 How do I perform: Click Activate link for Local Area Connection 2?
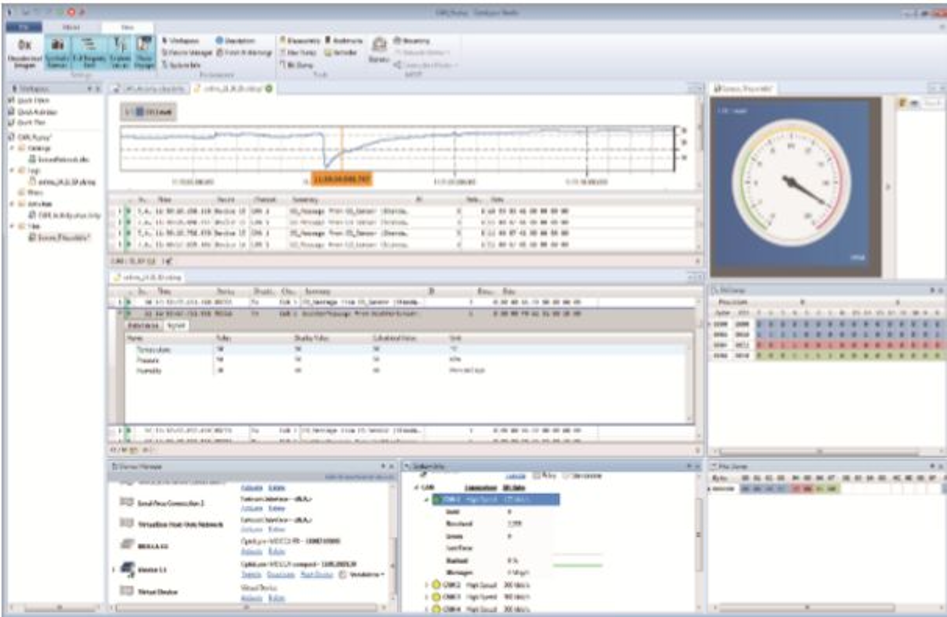coord(252,509)
